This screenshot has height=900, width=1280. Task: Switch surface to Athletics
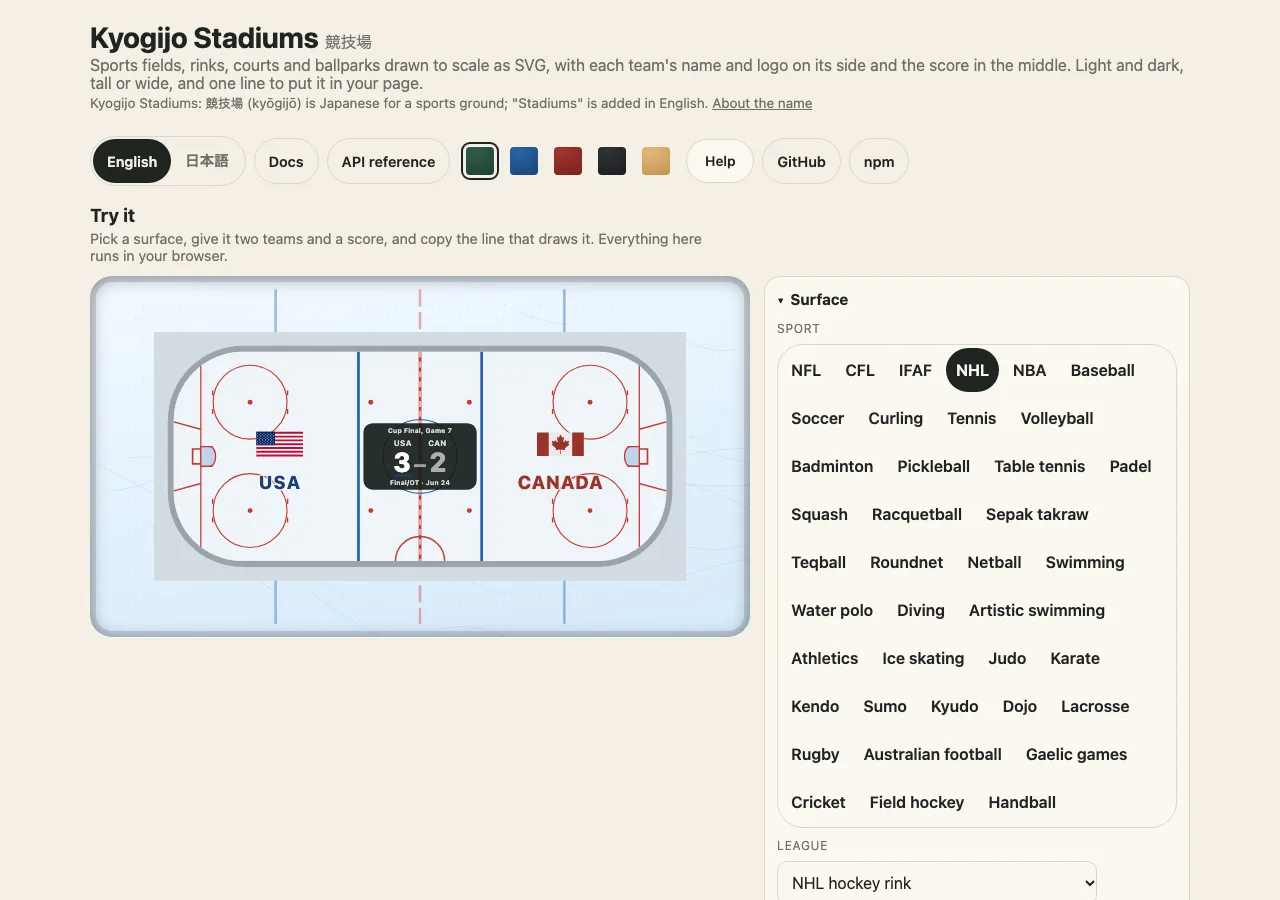pyautogui.click(x=825, y=658)
